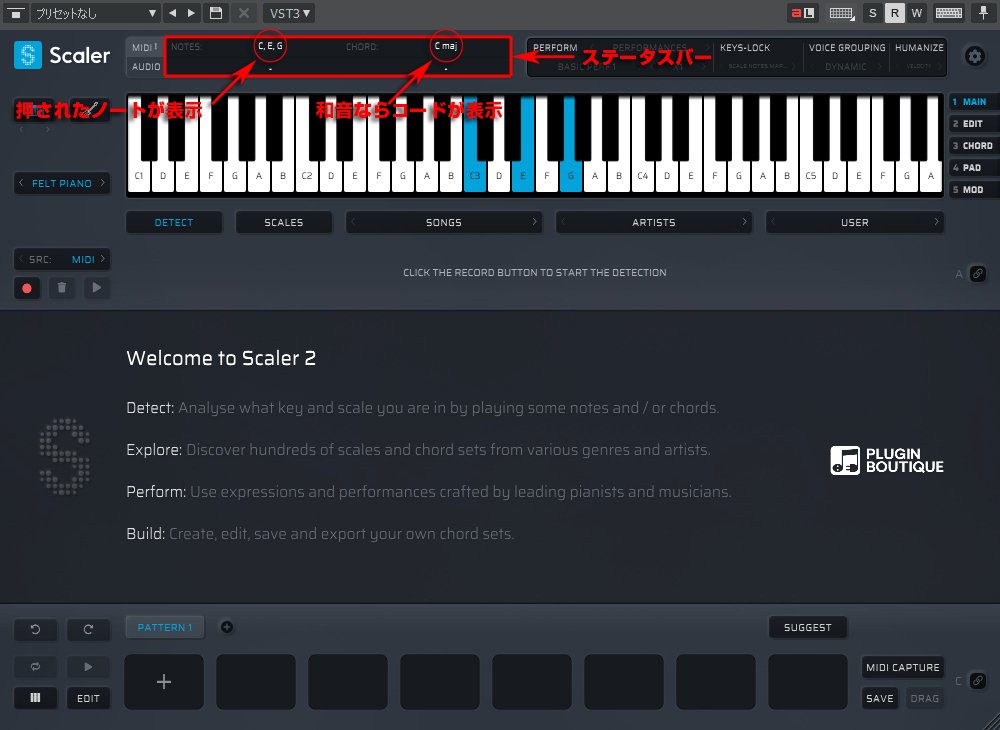Screen dimensions: 1000x730
Task: Expand the SONGS list forward arrow
Action: (534, 222)
